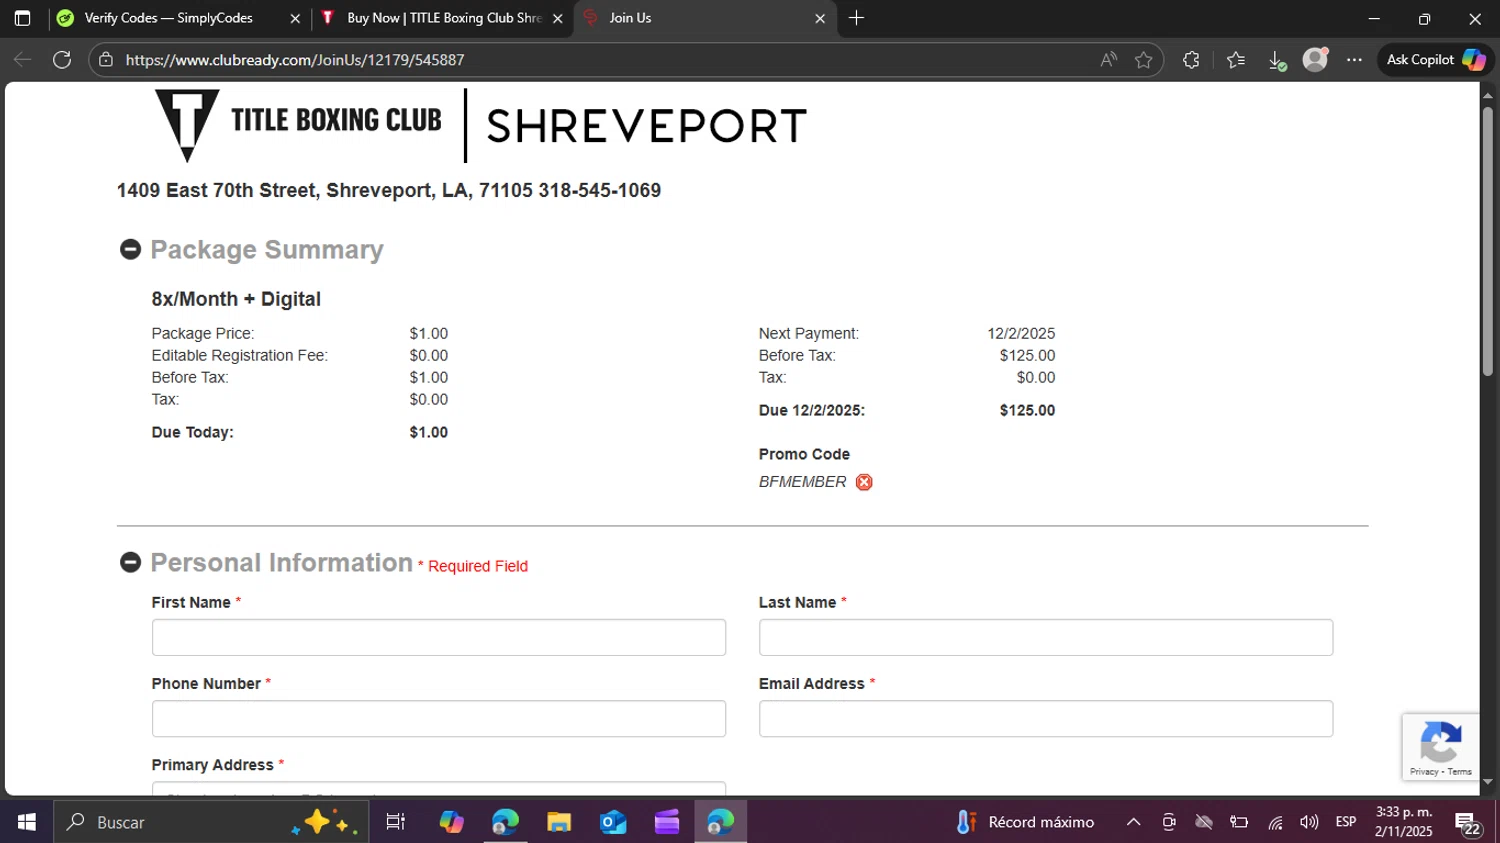Show hidden system tray icons

point(1133,822)
